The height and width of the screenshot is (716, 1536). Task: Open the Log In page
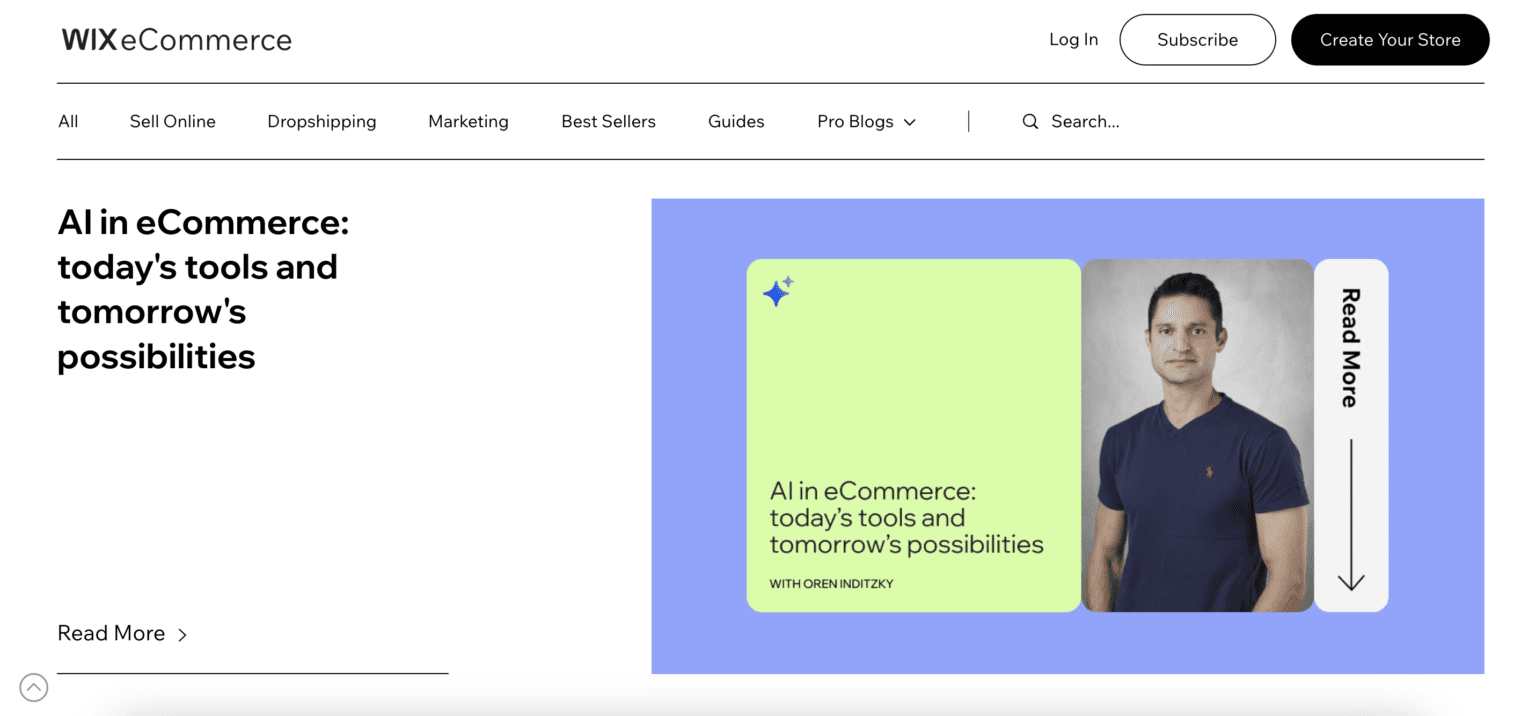(1073, 39)
